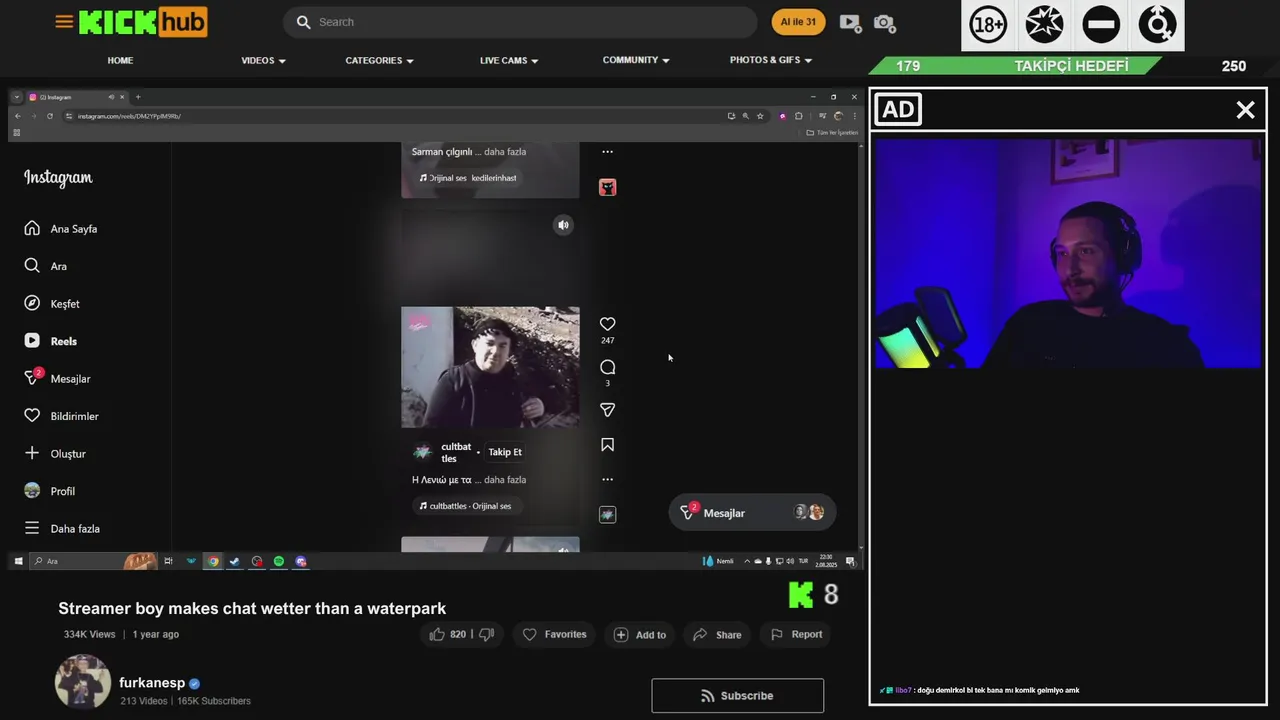Bookmark page with star in address bar

[760, 116]
